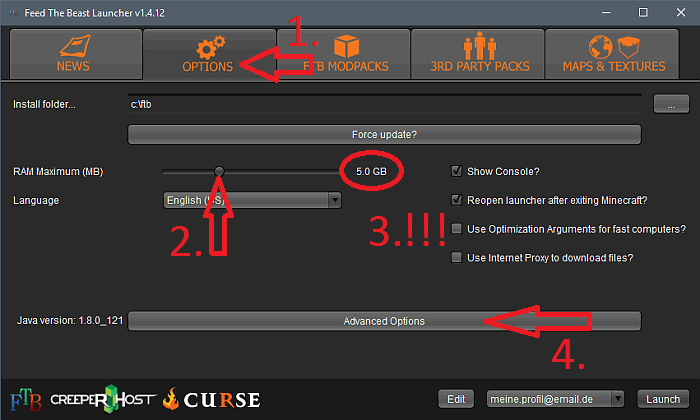Click the gears icon on Options tab
Screen dimensions: 700x420
point(208,46)
